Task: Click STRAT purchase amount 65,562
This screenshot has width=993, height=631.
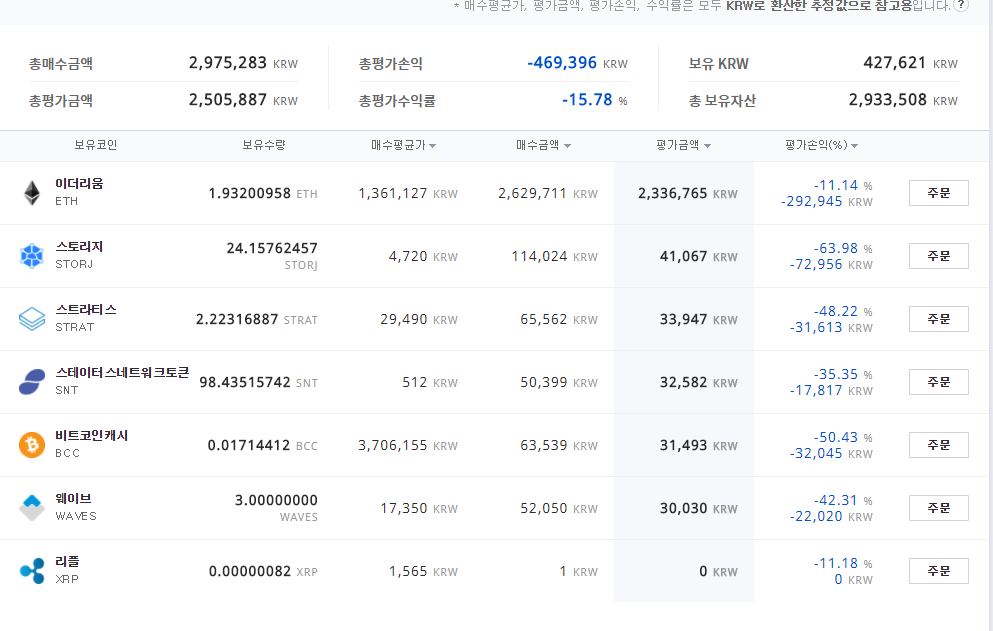Action: pyautogui.click(x=544, y=319)
